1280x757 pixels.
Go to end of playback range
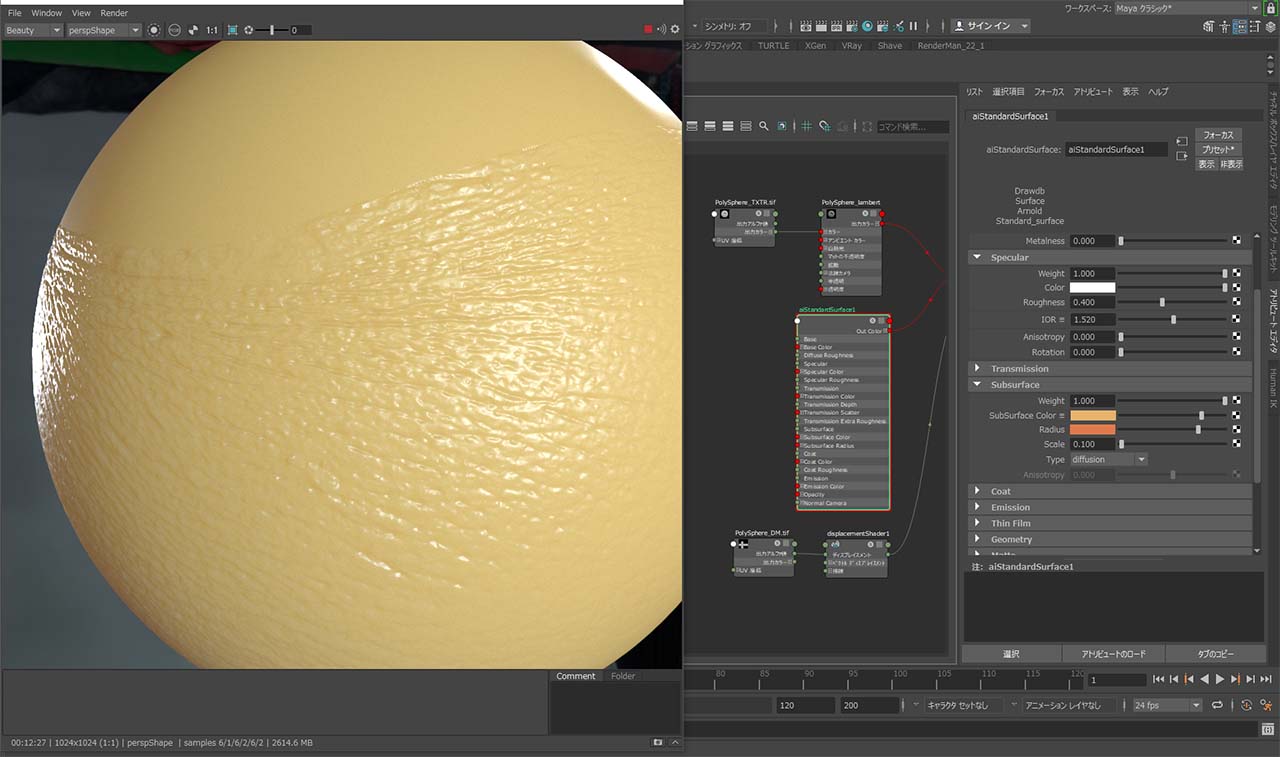point(1267,679)
